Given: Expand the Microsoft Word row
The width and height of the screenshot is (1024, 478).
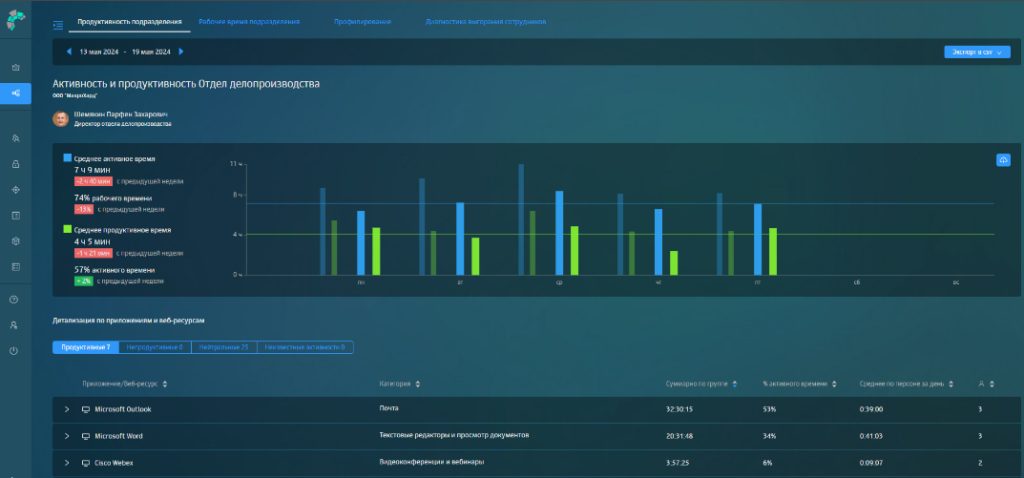Looking at the screenshot, I should tap(67, 436).
